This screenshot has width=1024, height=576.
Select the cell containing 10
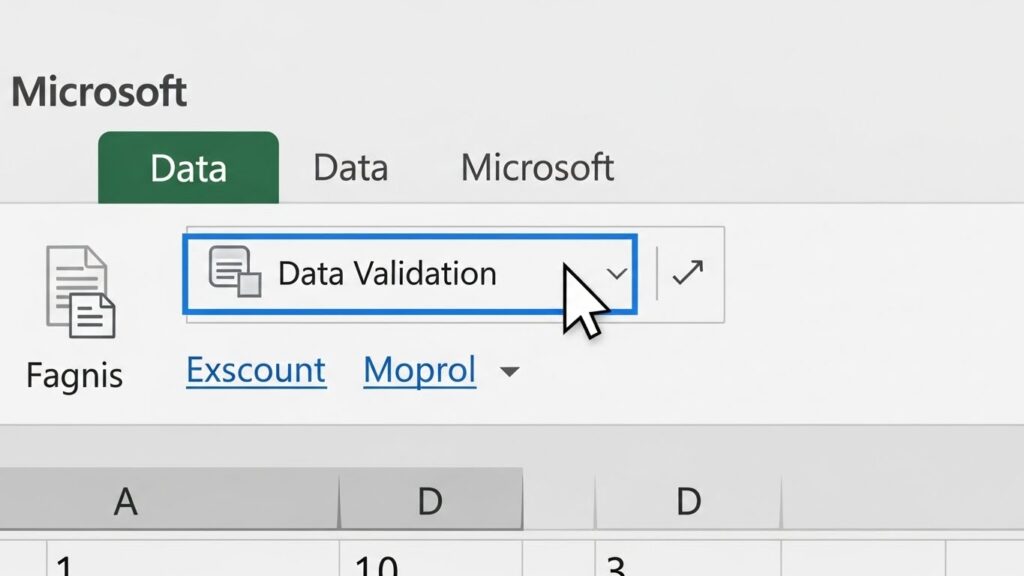pos(429,562)
